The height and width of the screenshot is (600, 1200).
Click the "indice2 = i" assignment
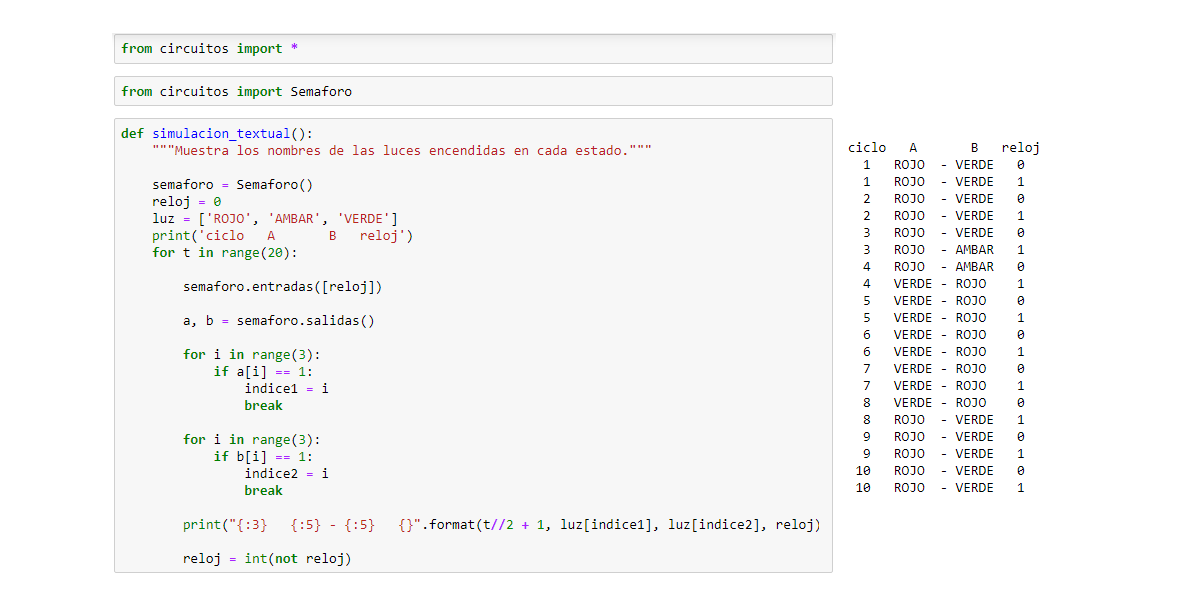pos(286,474)
